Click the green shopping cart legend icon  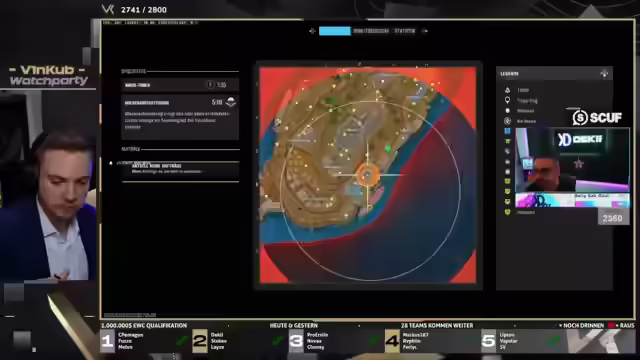[x=507, y=141]
